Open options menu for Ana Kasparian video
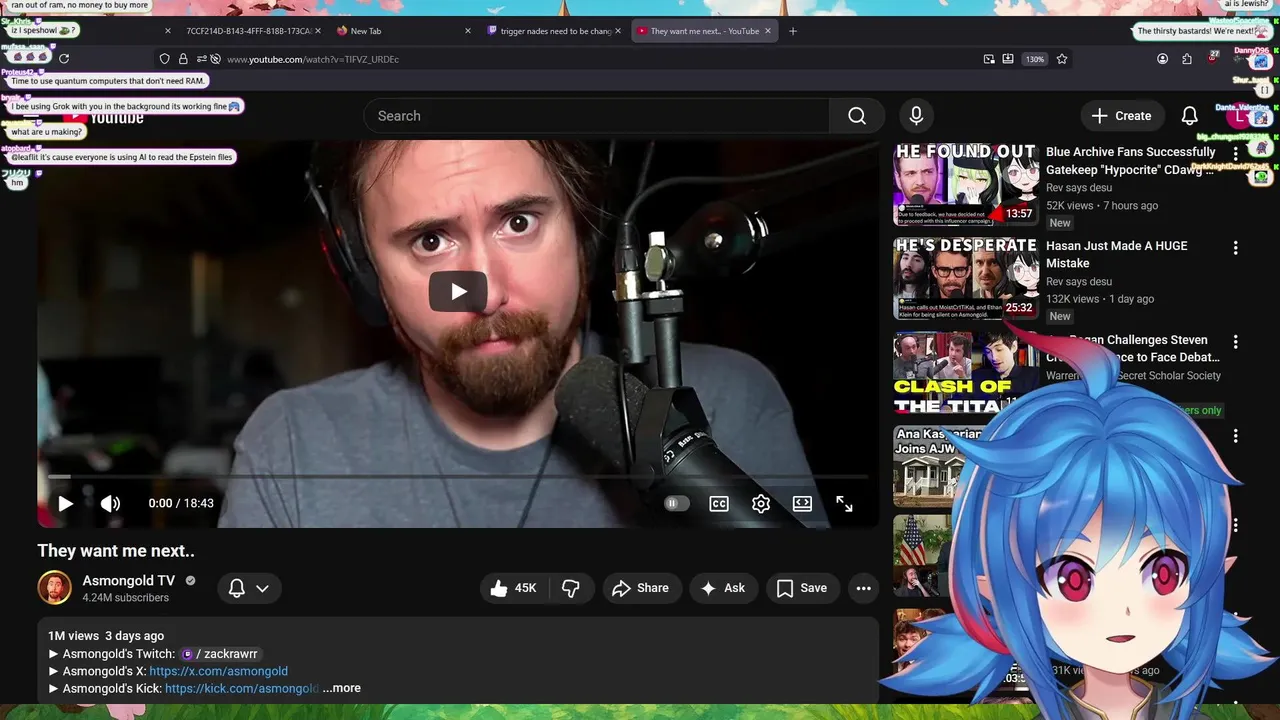1280x720 pixels. pyautogui.click(x=1236, y=436)
